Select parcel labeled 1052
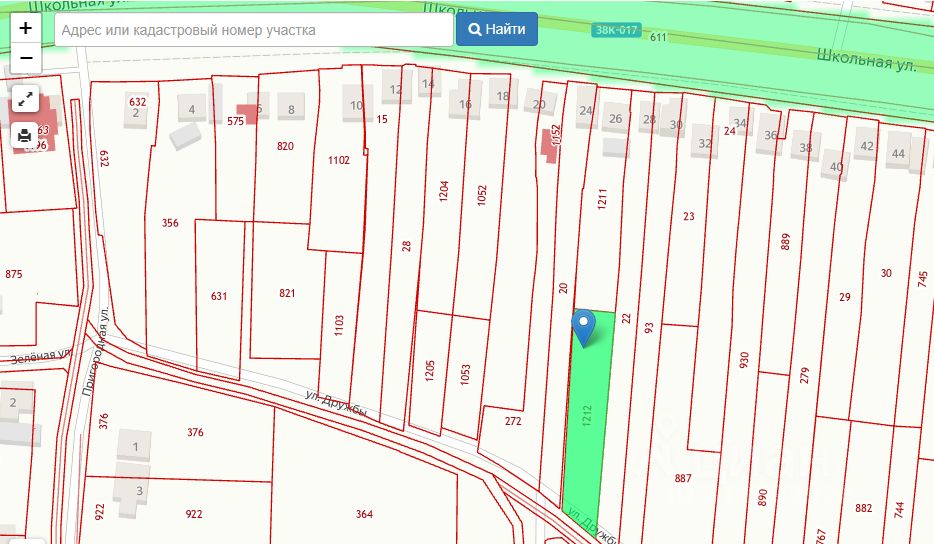Viewport: 934px width, 544px height. pyautogui.click(x=482, y=195)
